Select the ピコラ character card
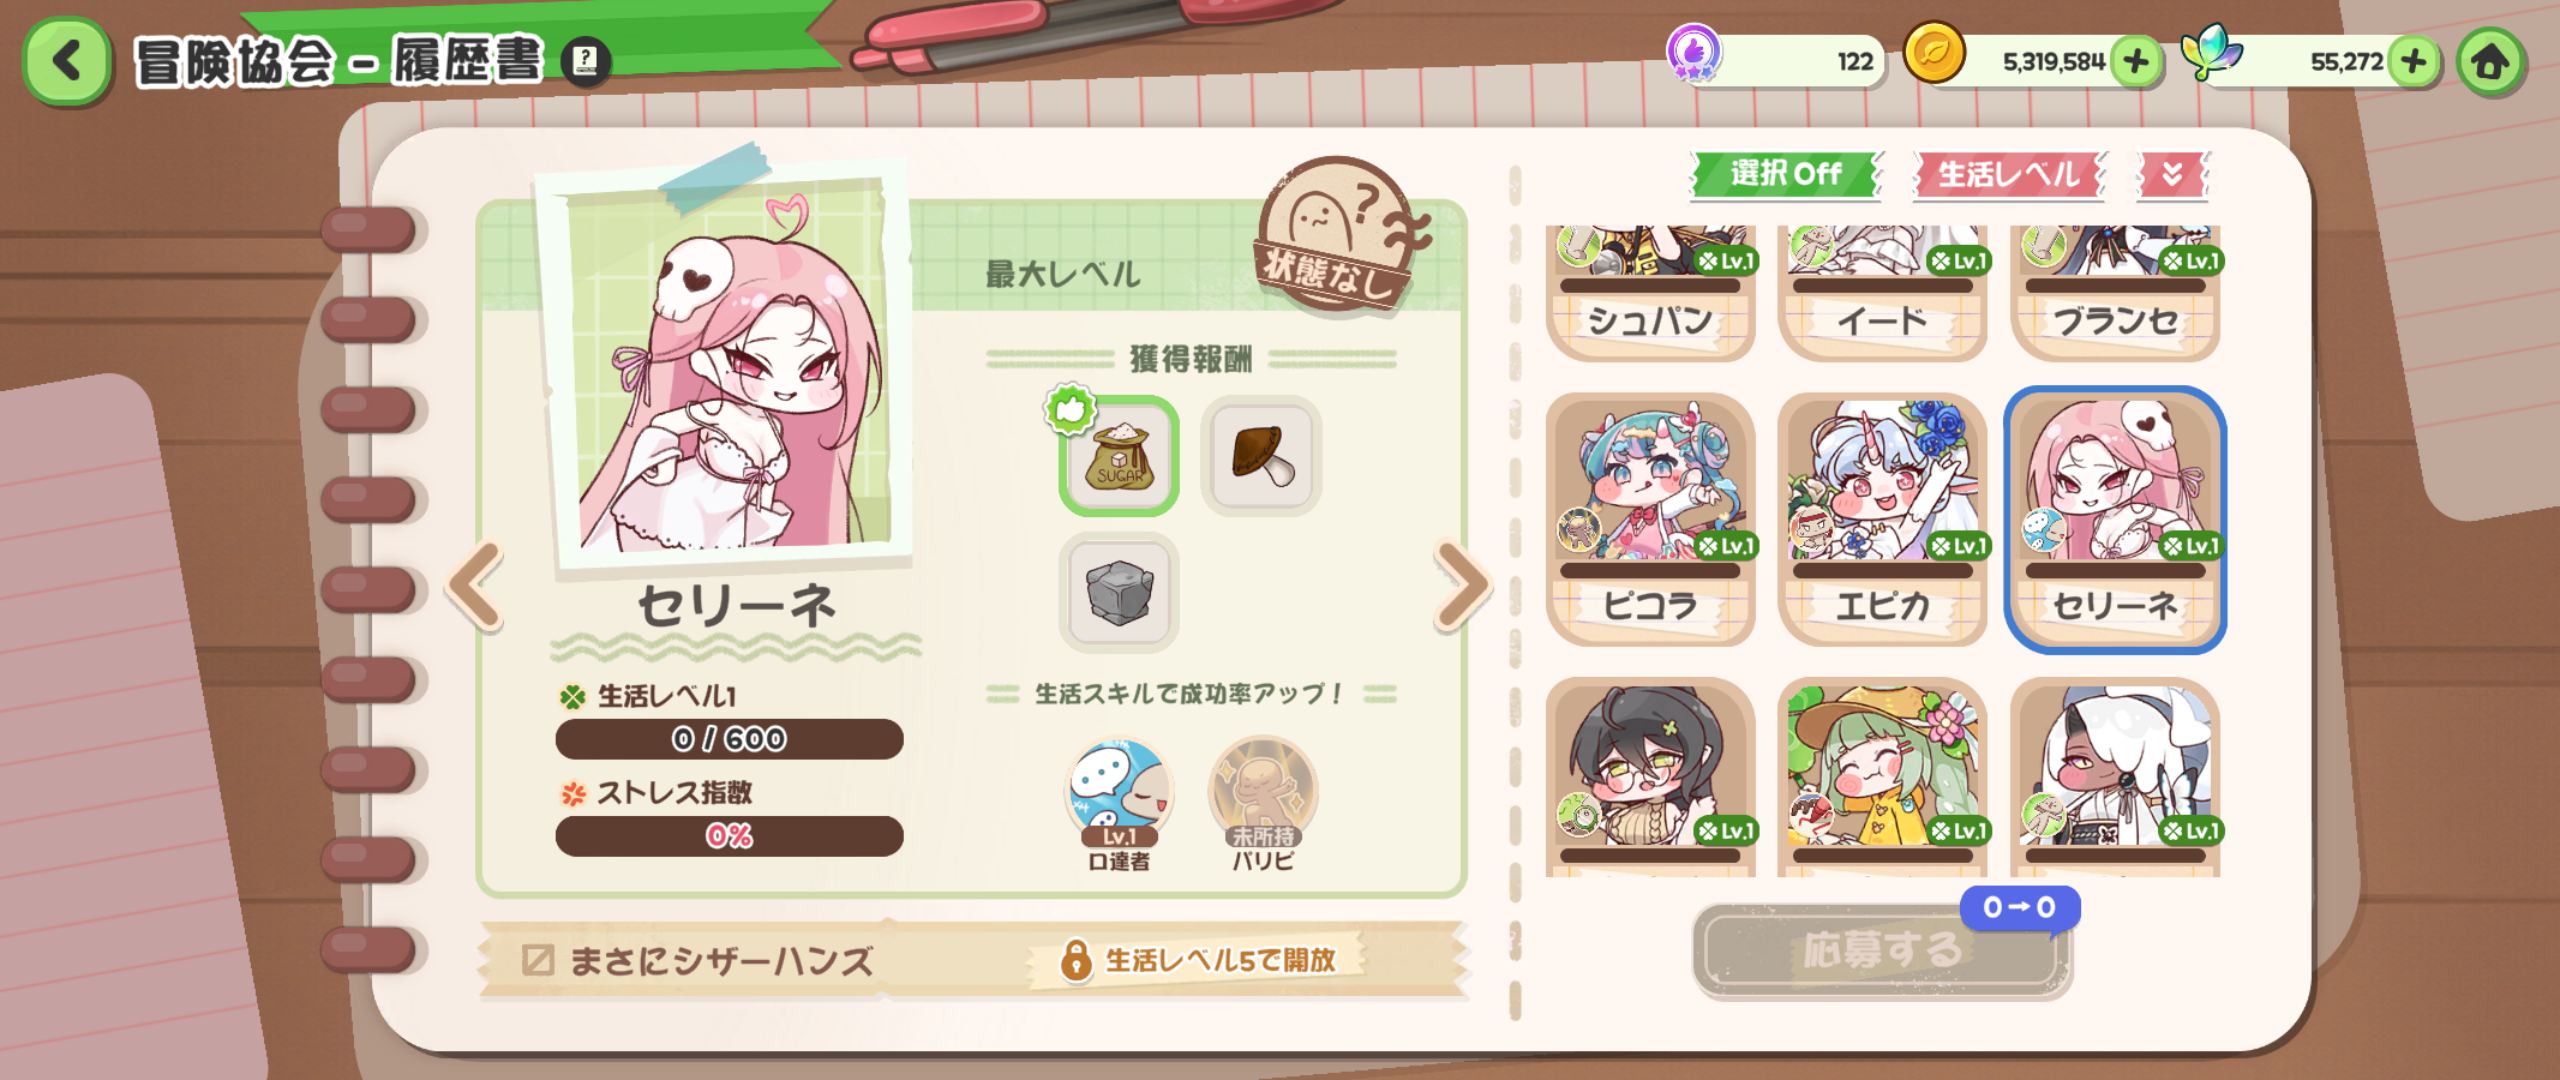The width and height of the screenshot is (2560, 1080). [x=1650, y=519]
